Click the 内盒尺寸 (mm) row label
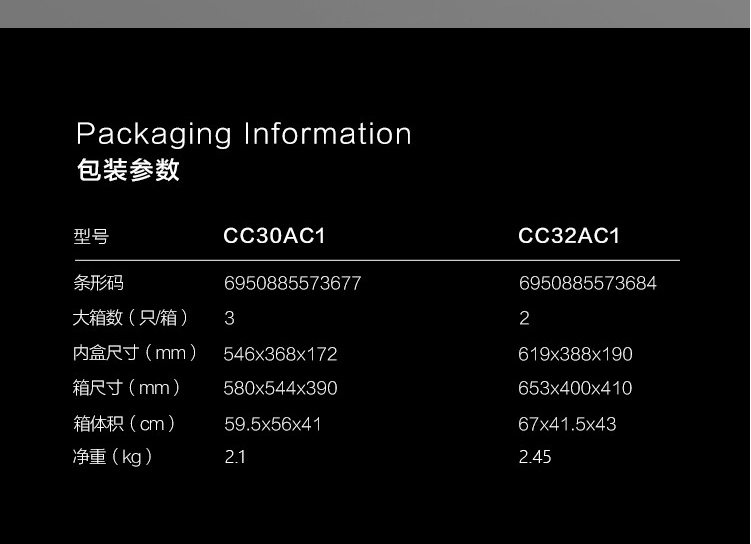751x544 pixels. click(135, 353)
